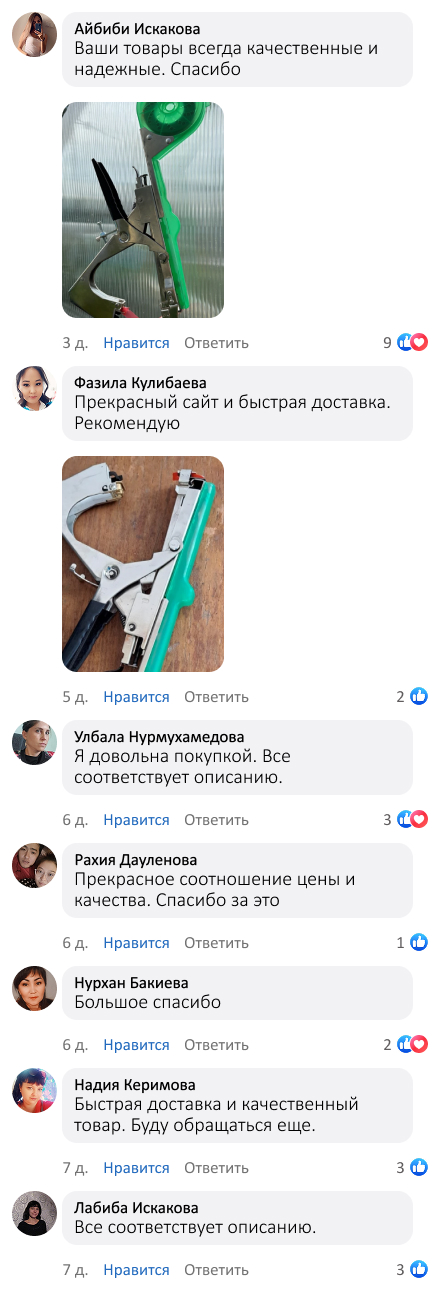
Task: Click the name Нурхан Бакиева
Action: click(132, 983)
